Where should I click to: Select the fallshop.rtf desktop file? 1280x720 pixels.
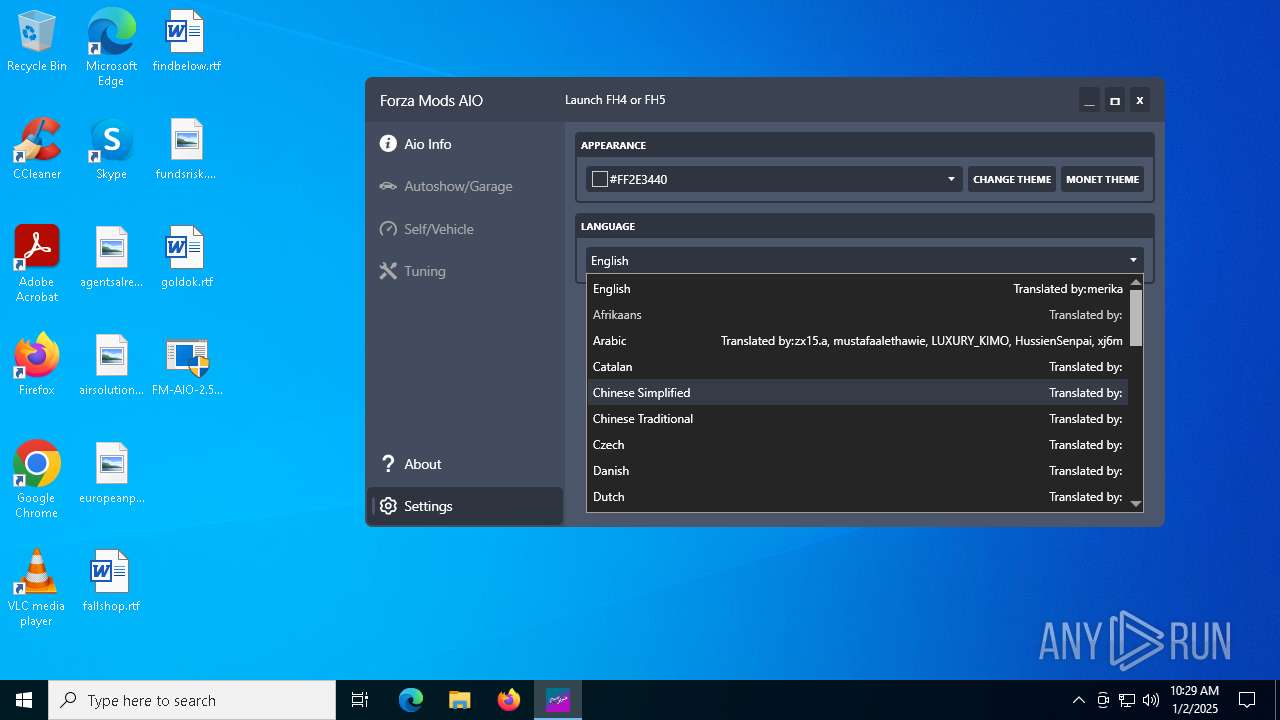point(111,582)
